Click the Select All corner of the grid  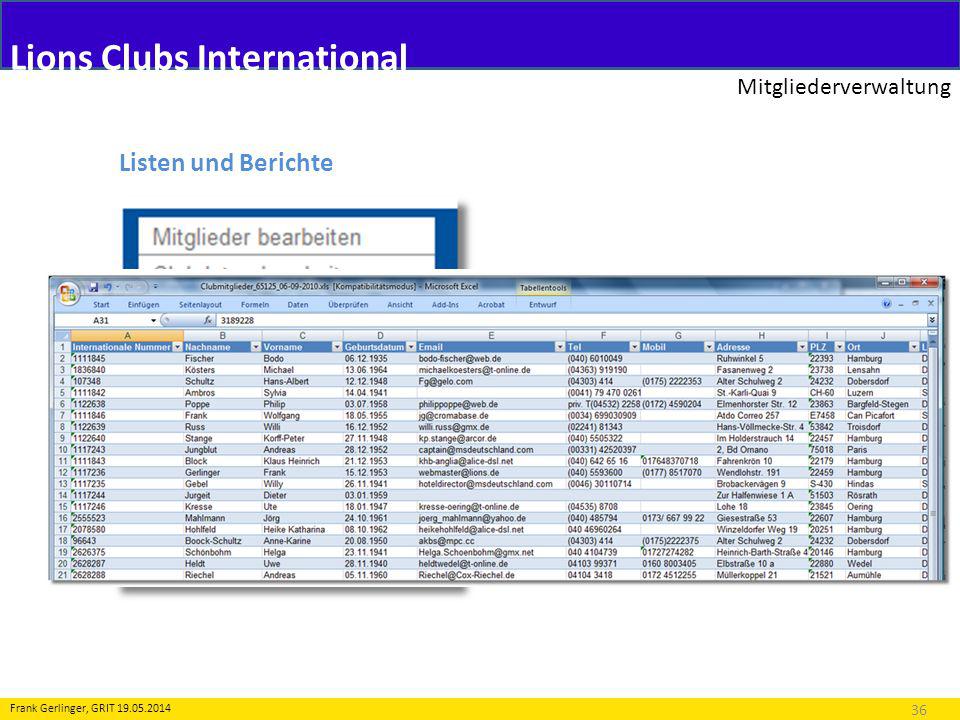pos(62,336)
